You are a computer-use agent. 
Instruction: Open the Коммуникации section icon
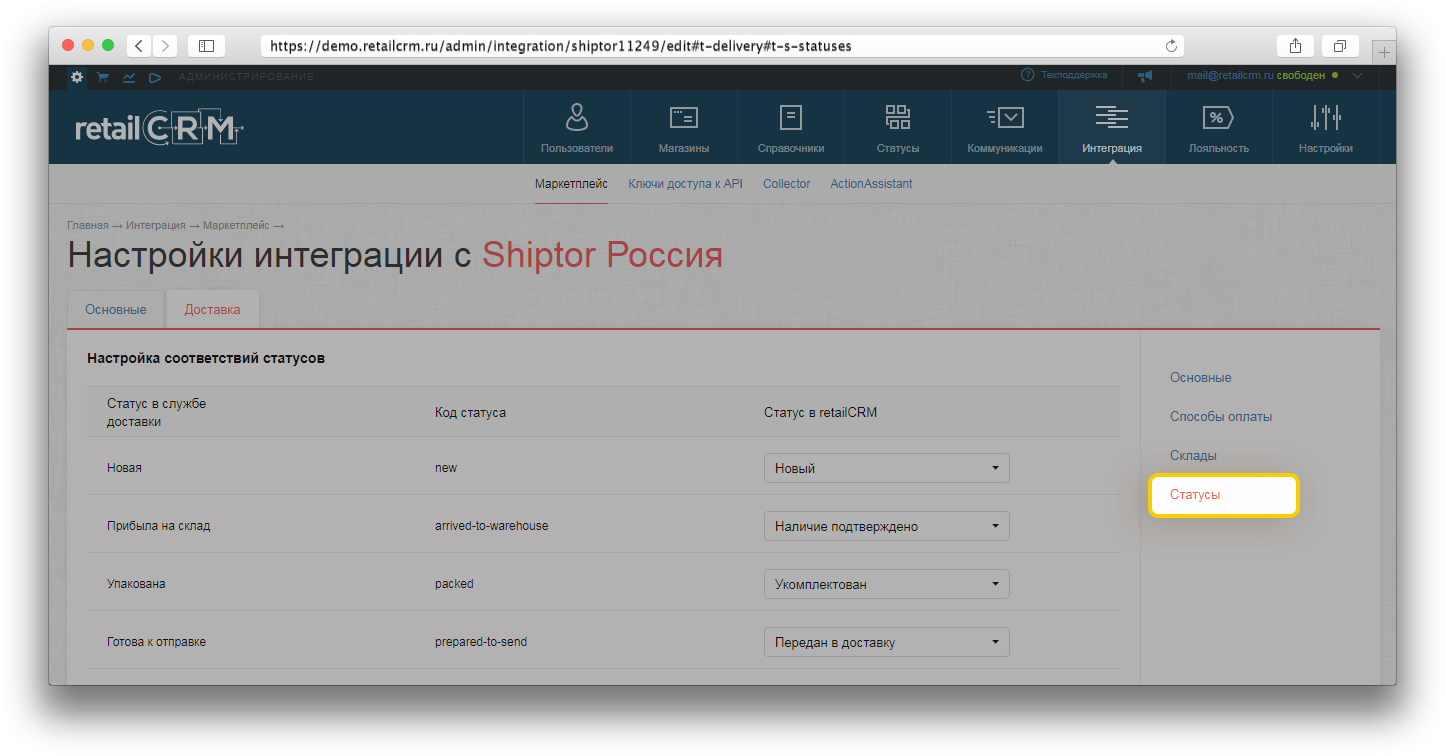pyautogui.click(x=1004, y=118)
